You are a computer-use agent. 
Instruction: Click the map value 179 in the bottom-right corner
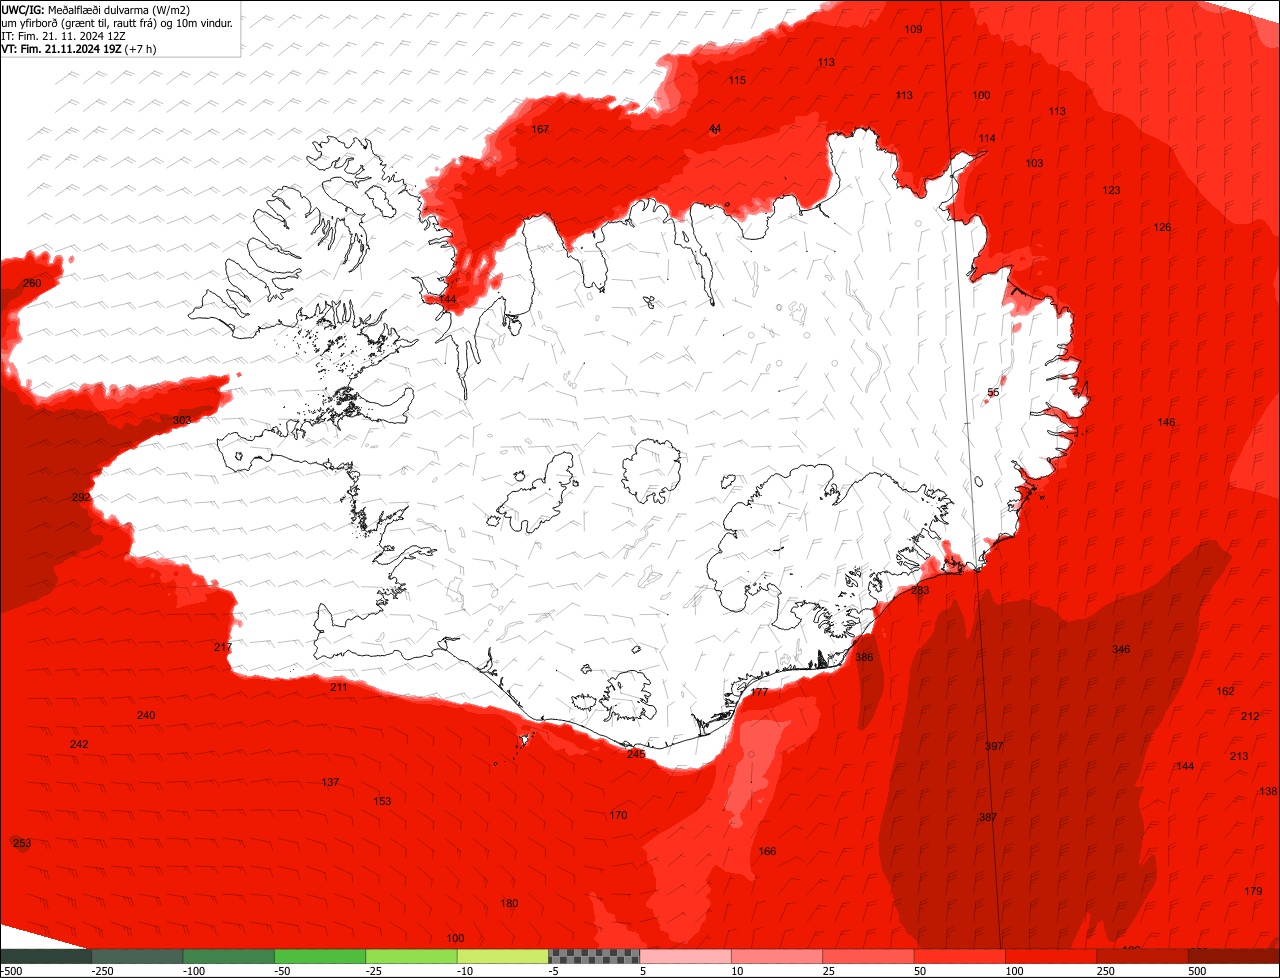click(1253, 891)
